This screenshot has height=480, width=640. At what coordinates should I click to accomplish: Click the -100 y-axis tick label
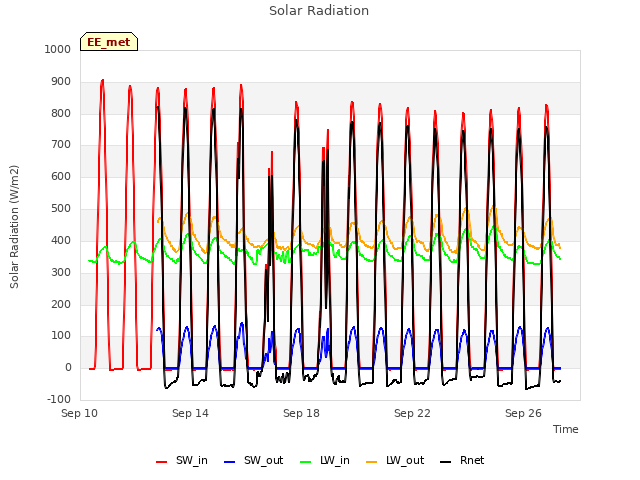coord(59,399)
